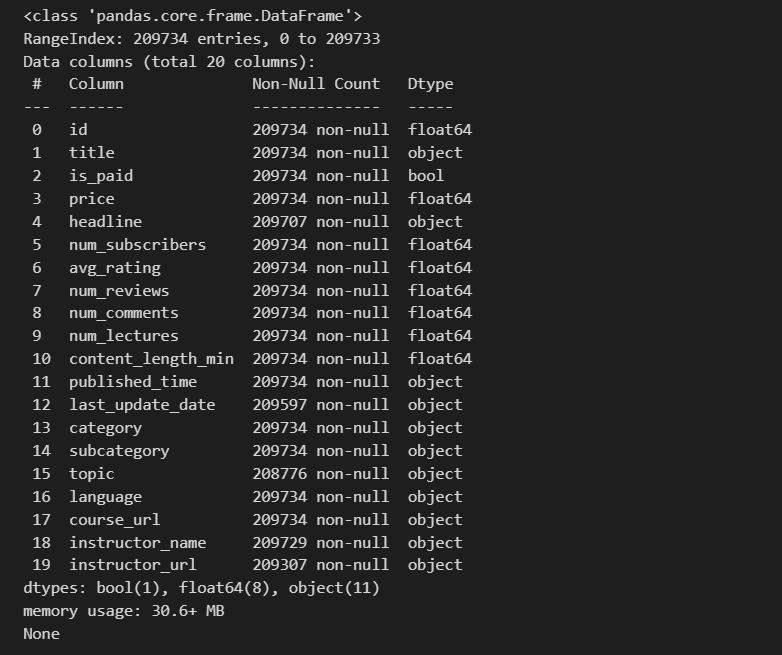Click the 'topic' column name
Screen dimensions: 782x655
coord(92,474)
